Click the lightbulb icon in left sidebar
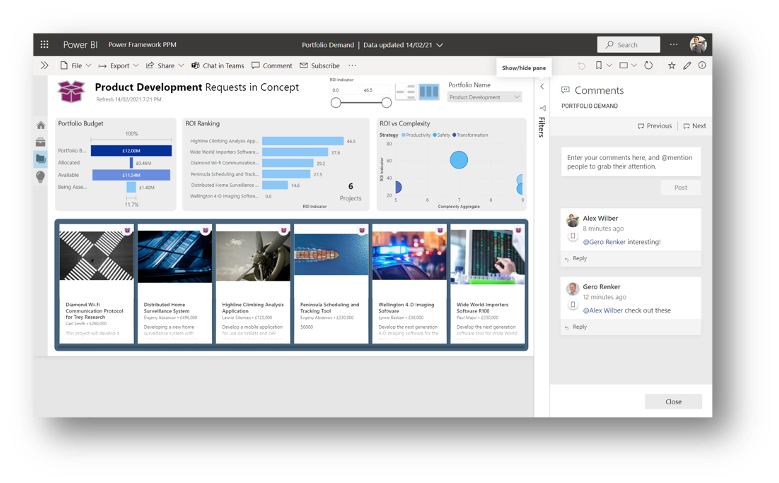779x483 pixels. [41, 176]
